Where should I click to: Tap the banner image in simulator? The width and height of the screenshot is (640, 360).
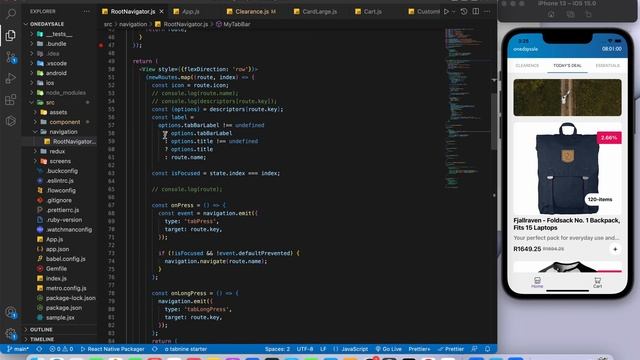pyautogui.click(x=567, y=98)
